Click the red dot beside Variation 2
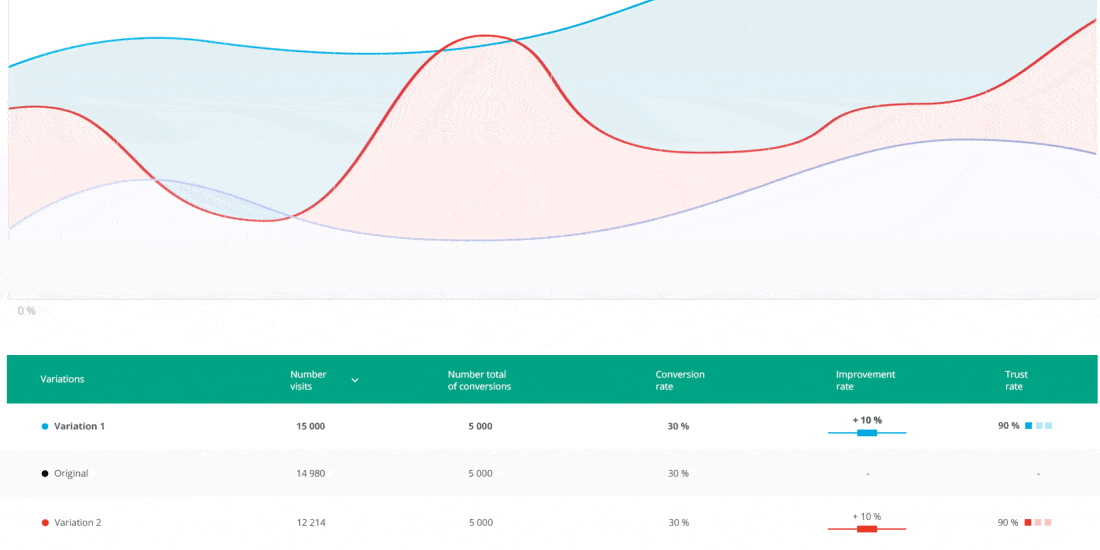This screenshot has width=1100, height=550. pyautogui.click(x=45, y=523)
